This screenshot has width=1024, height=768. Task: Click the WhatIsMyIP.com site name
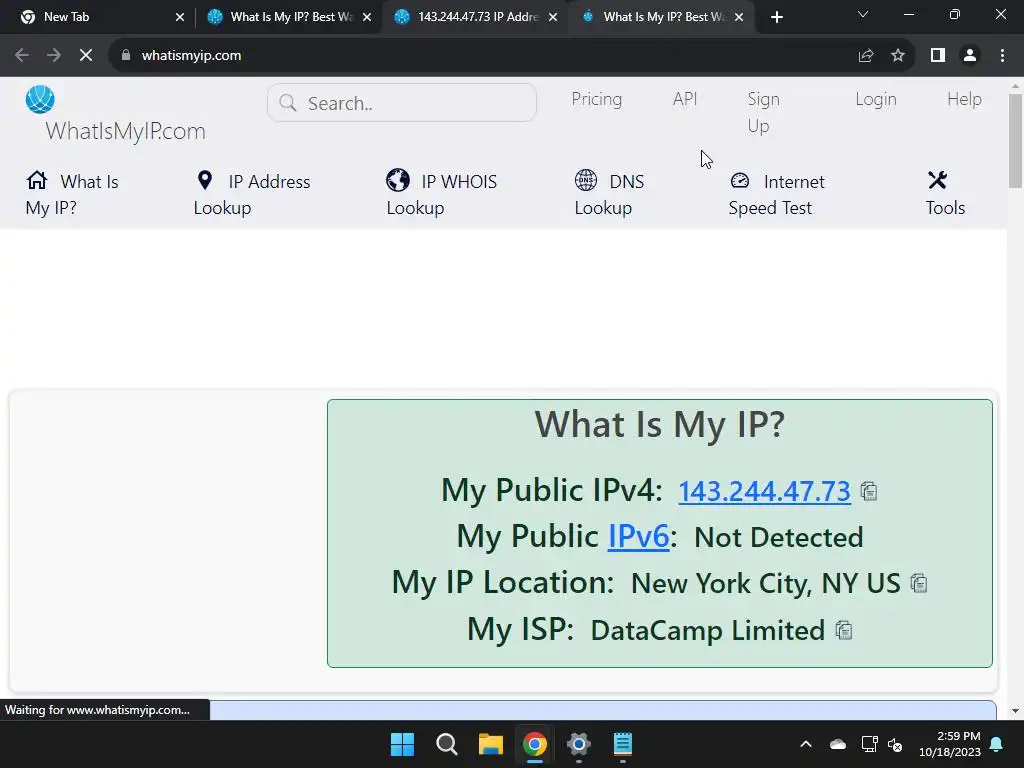tap(125, 131)
